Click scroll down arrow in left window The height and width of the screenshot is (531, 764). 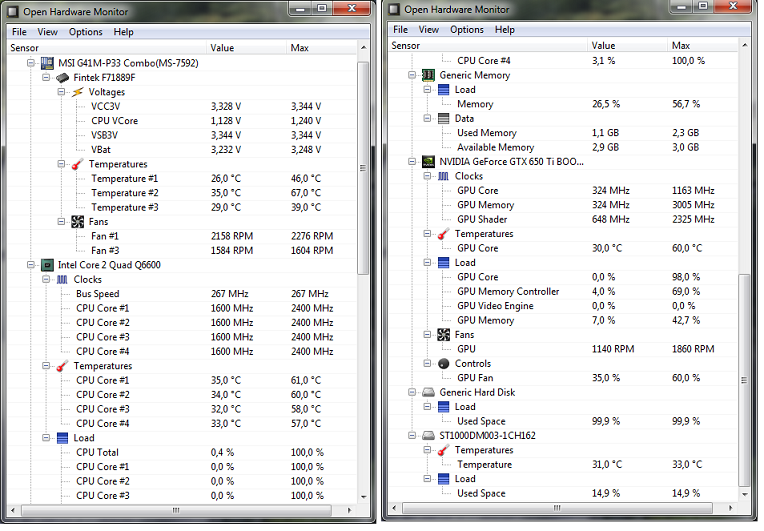pyautogui.click(x=363, y=497)
